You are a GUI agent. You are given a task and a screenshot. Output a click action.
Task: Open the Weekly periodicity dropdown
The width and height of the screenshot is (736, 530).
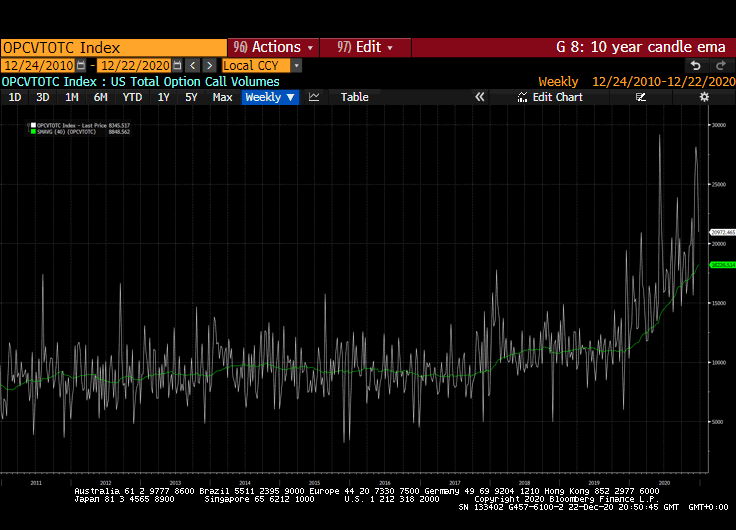pyautogui.click(x=270, y=97)
